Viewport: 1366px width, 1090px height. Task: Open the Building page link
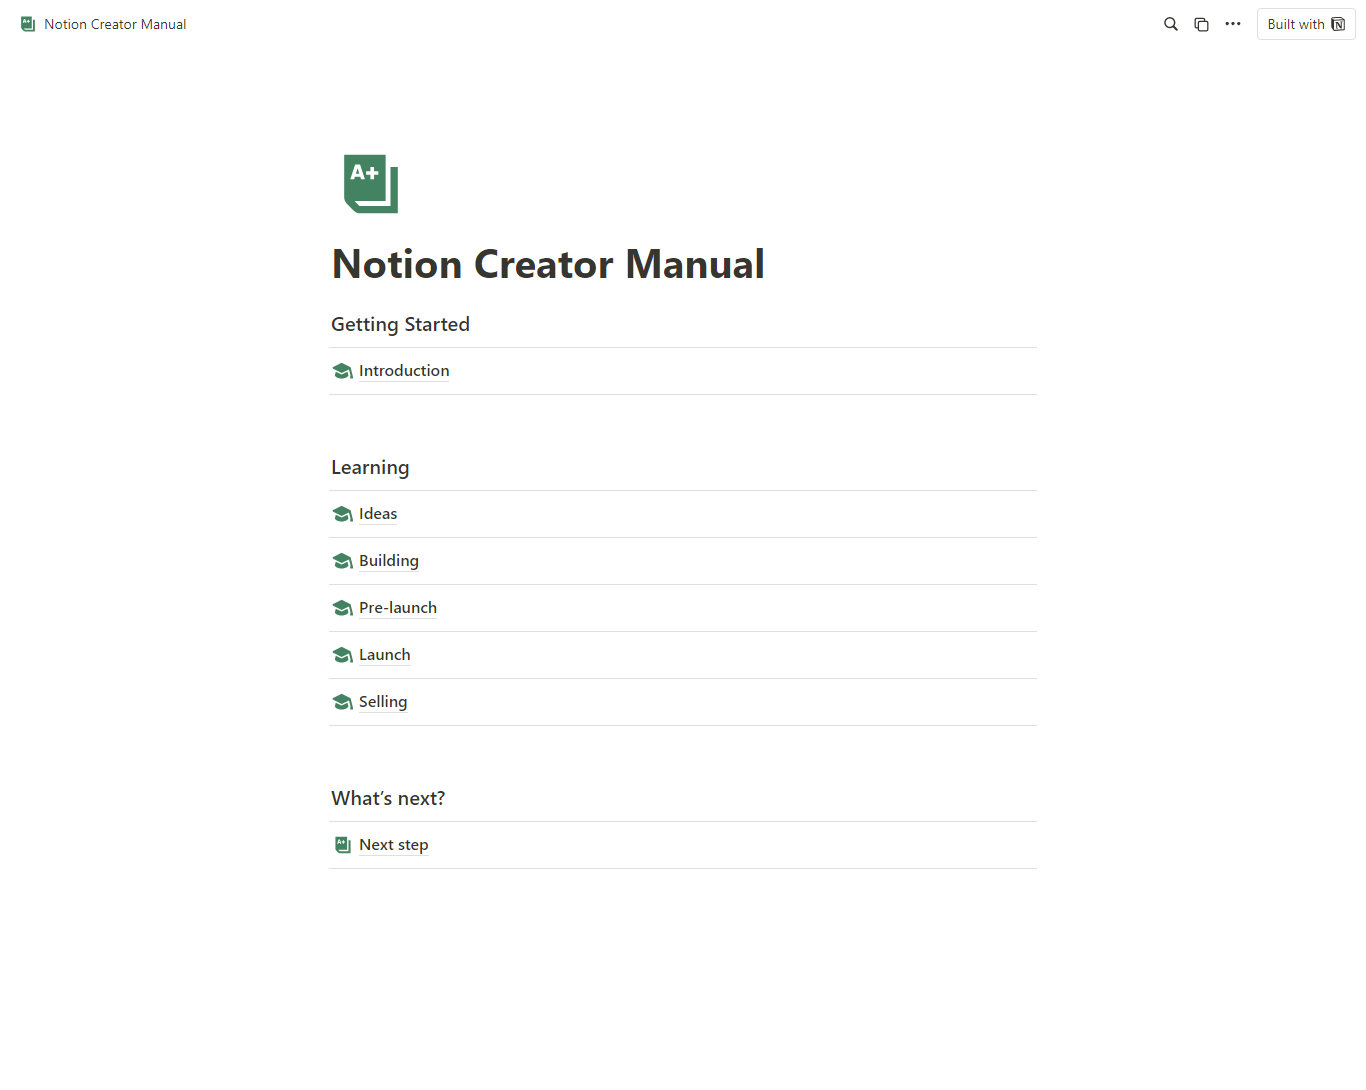[389, 561]
